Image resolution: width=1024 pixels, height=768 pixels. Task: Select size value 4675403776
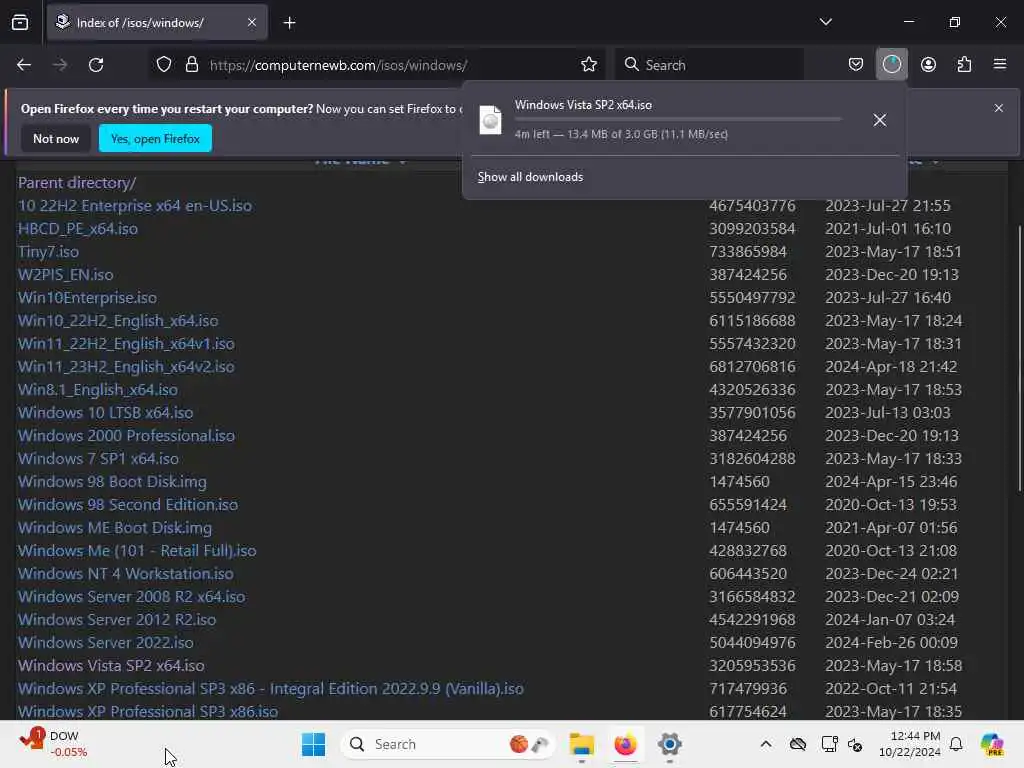pyautogui.click(x=752, y=206)
